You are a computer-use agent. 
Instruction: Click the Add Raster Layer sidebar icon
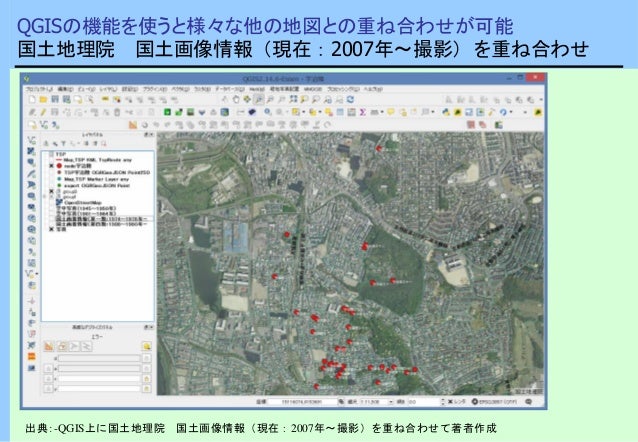click(x=32, y=151)
